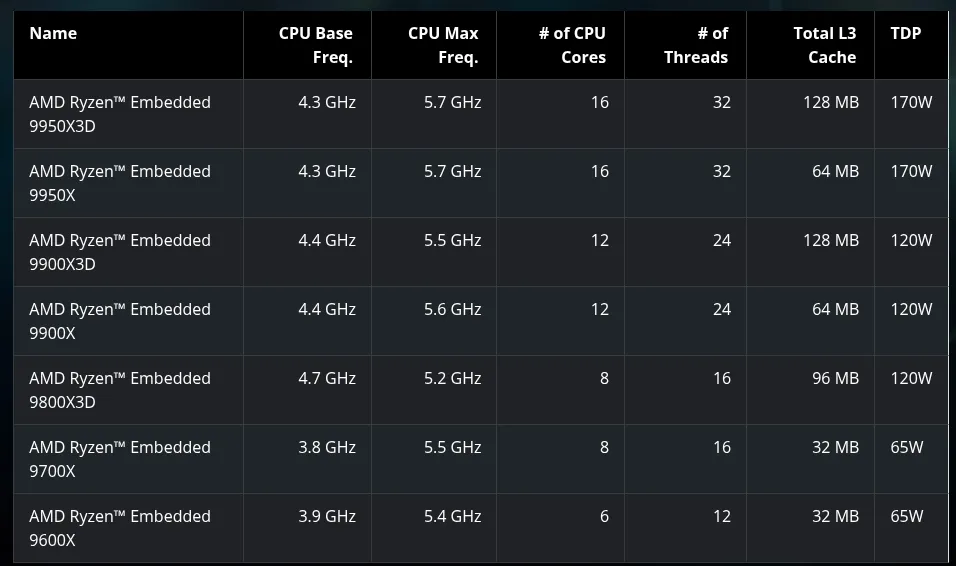Click the 5.2 GHz max frequency value
Viewport: 956px width, 566px height.
coord(452,378)
